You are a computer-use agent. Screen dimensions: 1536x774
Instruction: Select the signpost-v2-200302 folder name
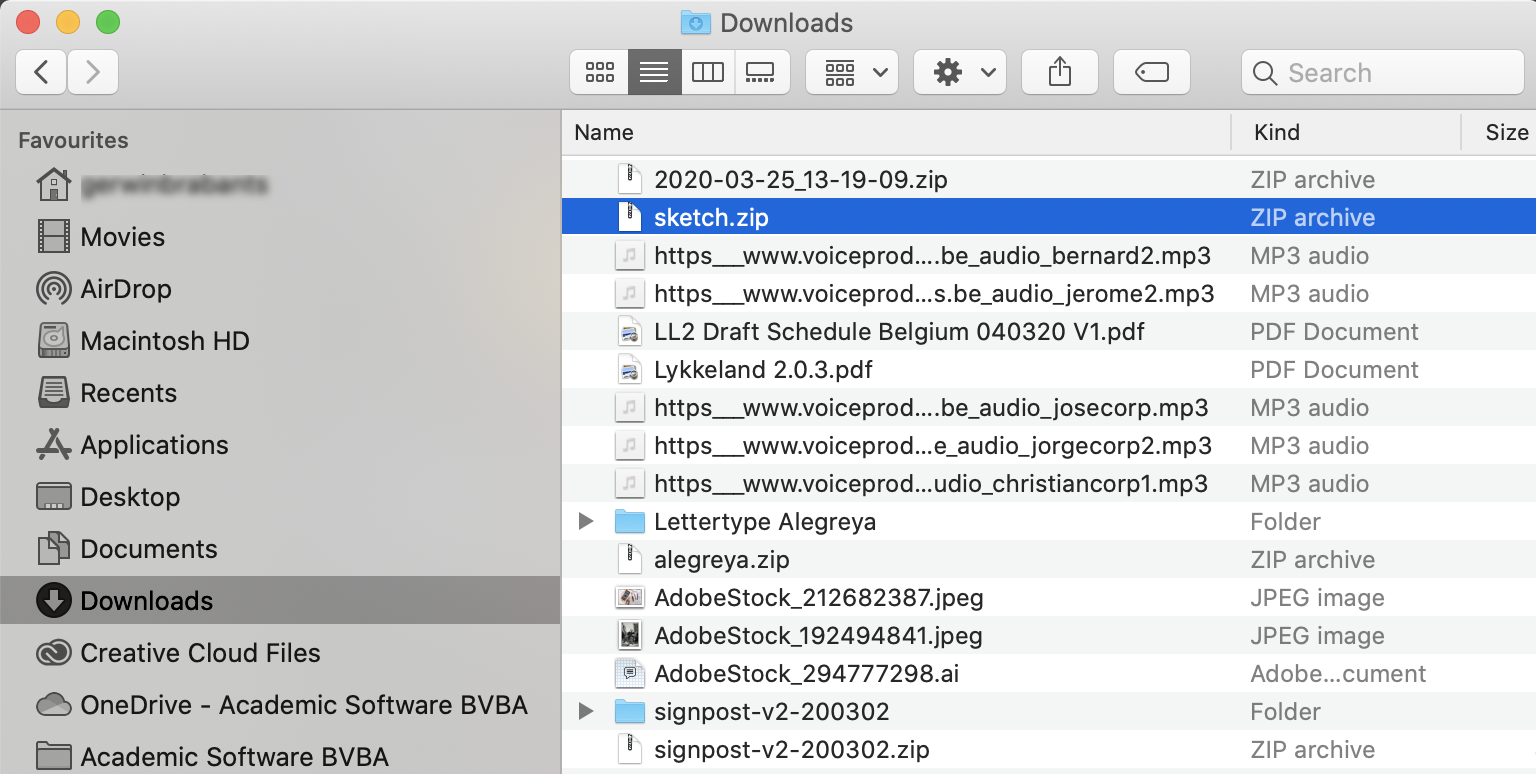pos(772,712)
